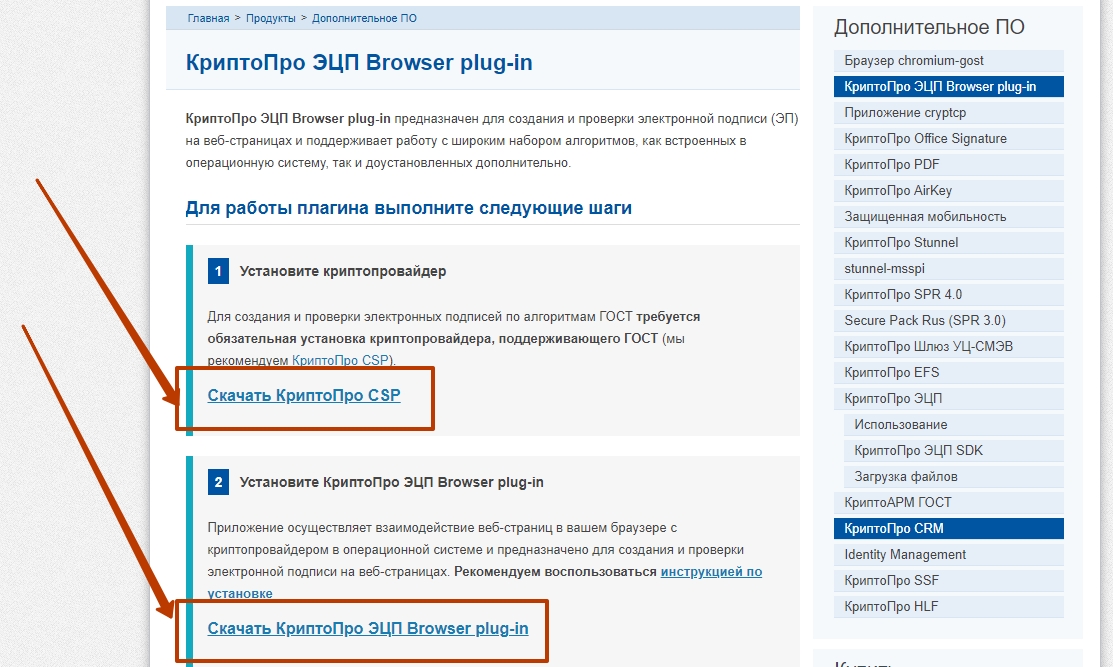Click "Secure Pack Rus (SPR 3.0)" menu item
Screen dimensions: 1113x667
point(924,321)
